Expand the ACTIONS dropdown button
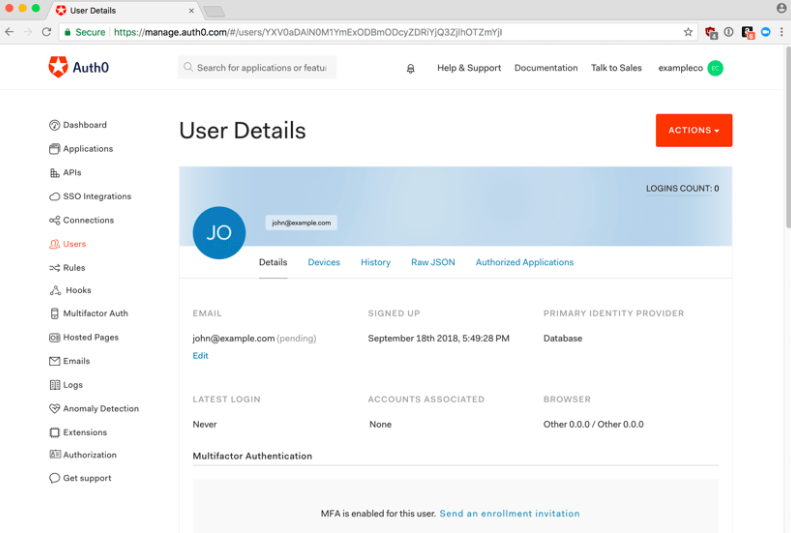The height and width of the screenshot is (533, 791). pos(694,130)
